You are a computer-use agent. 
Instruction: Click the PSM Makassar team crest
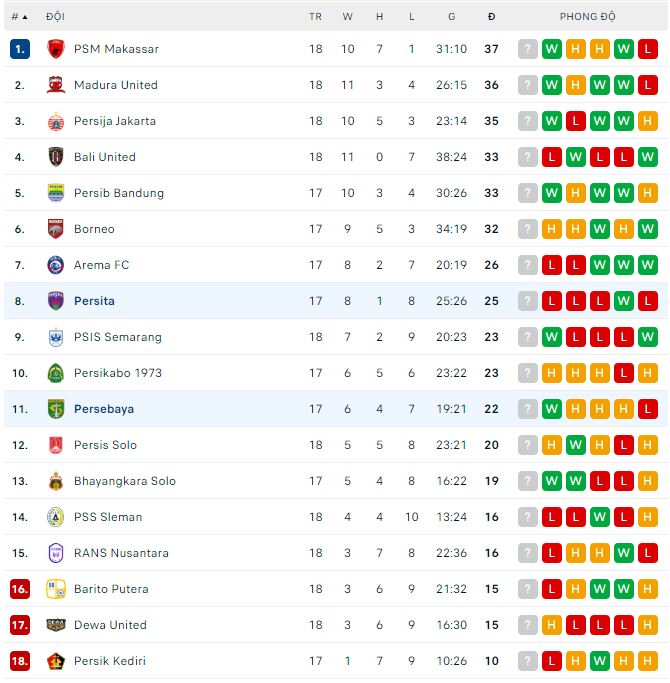[56, 49]
